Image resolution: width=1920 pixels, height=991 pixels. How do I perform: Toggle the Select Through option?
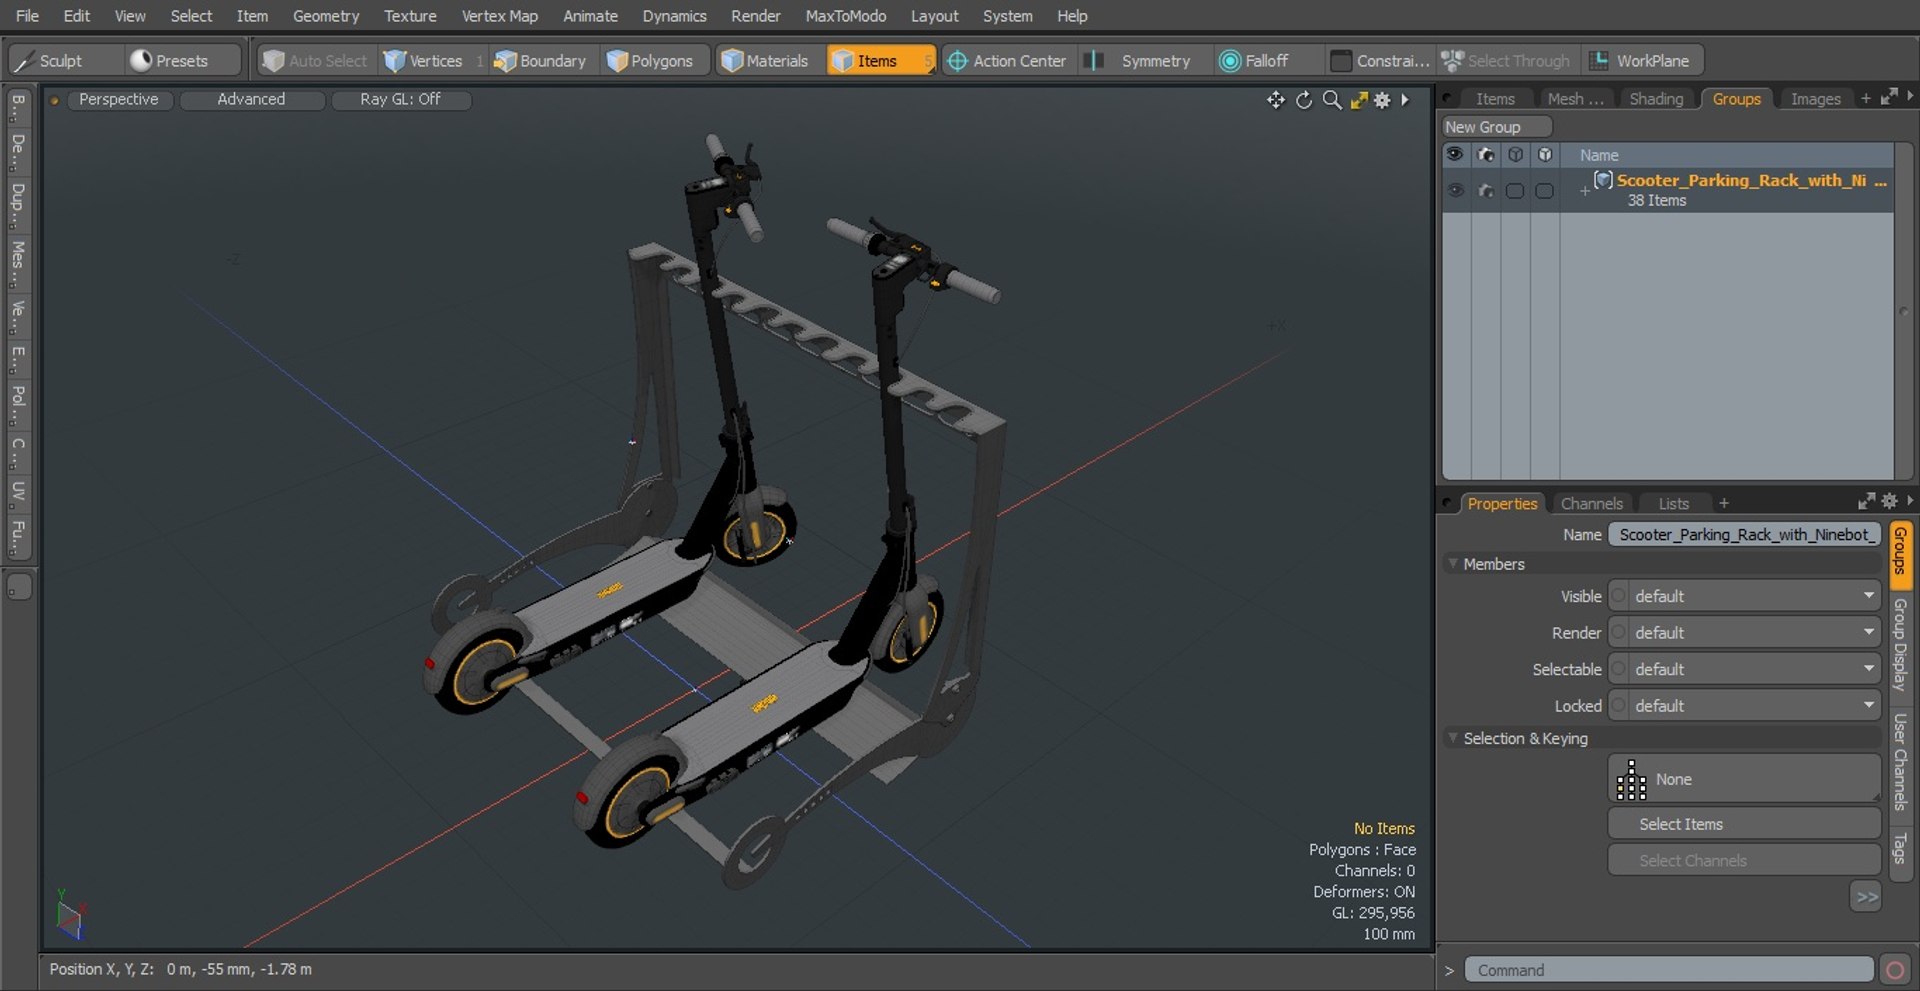1508,60
